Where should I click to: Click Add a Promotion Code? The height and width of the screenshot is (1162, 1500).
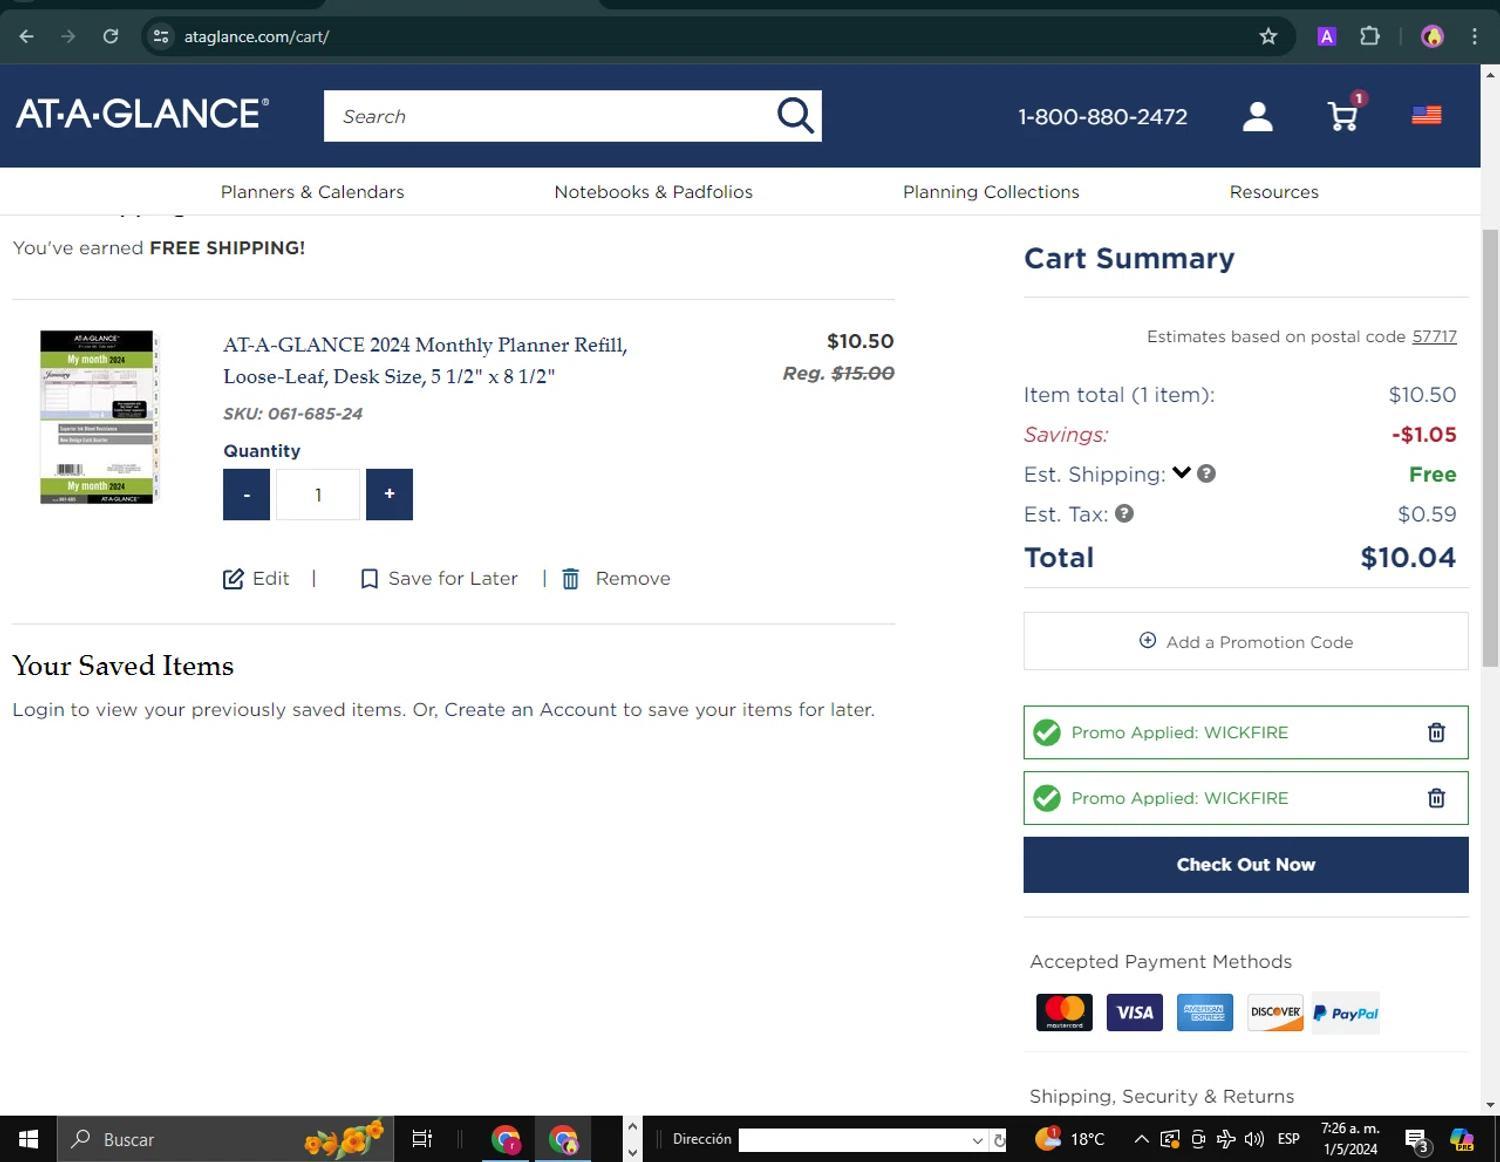(1245, 642)
